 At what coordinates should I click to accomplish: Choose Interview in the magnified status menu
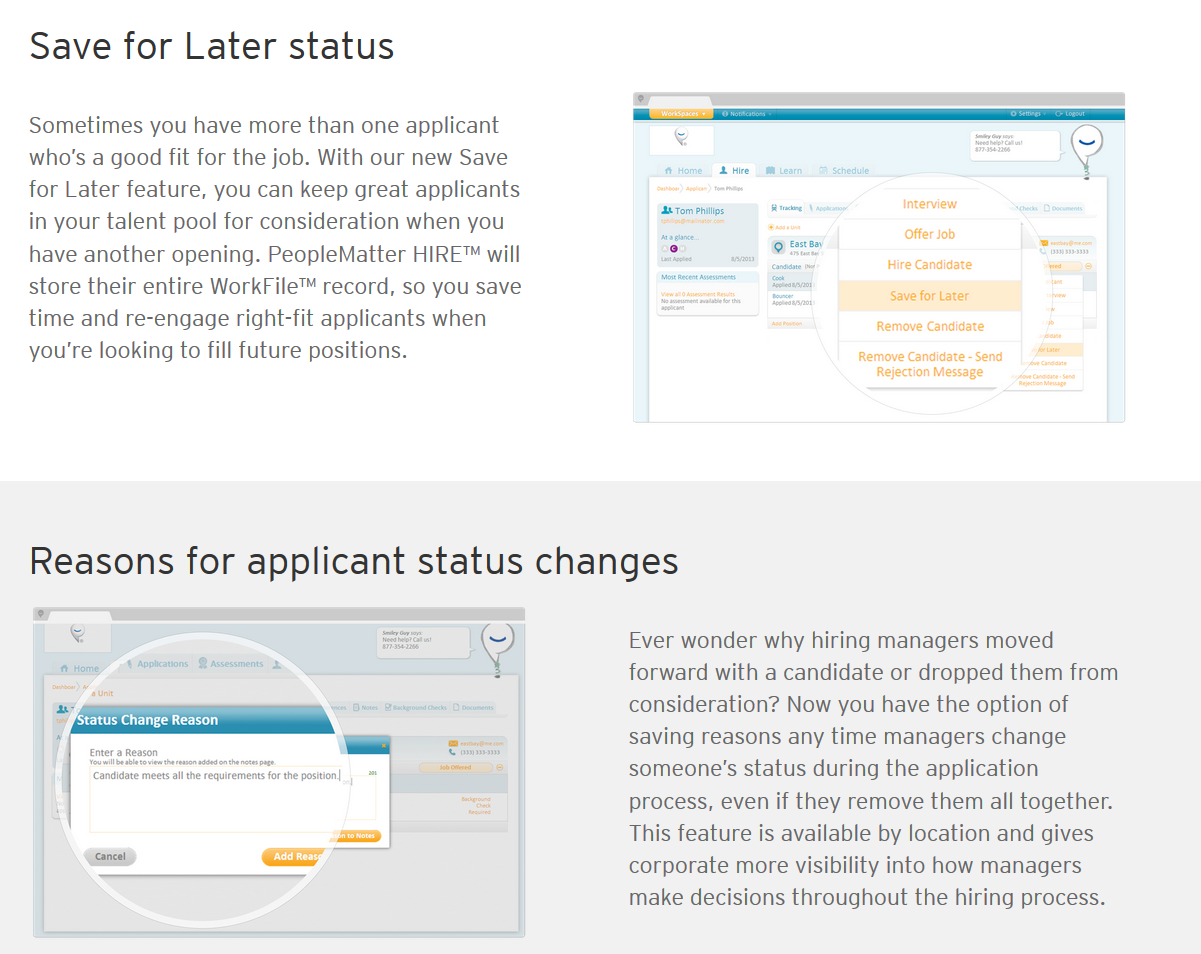[x=930, y=204]
